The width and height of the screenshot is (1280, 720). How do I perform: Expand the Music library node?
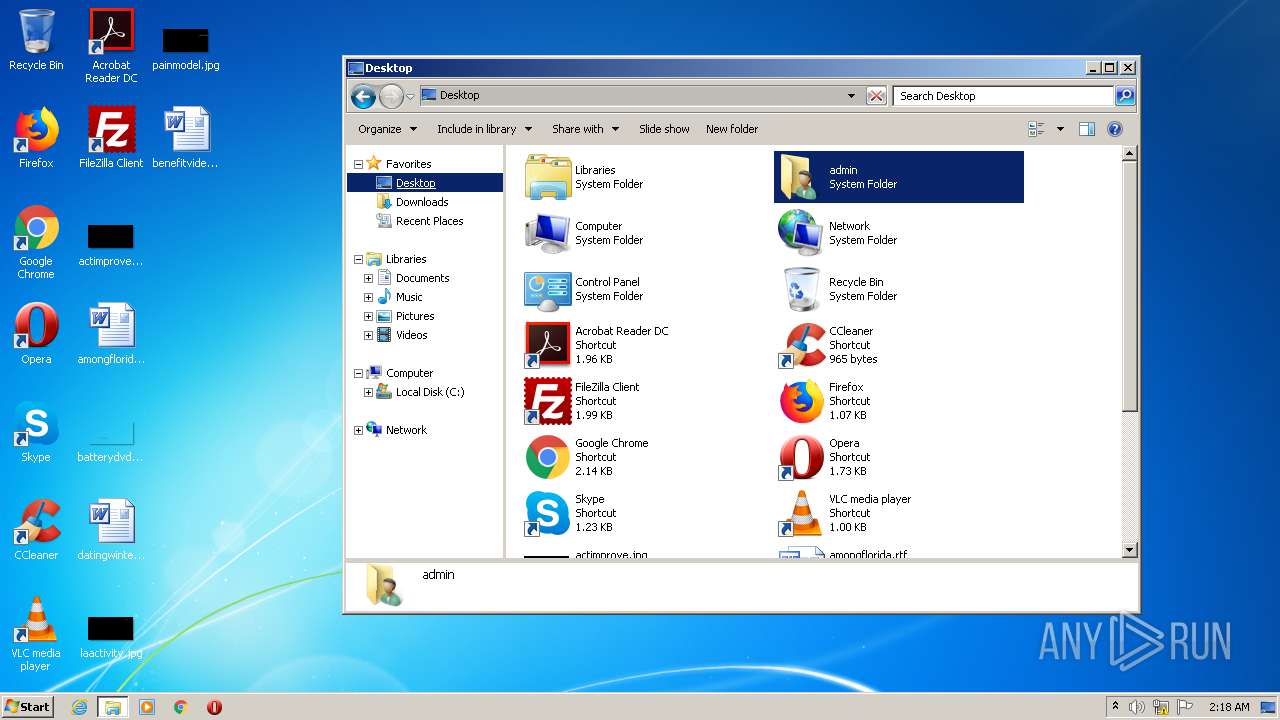(x=368, y=297)
